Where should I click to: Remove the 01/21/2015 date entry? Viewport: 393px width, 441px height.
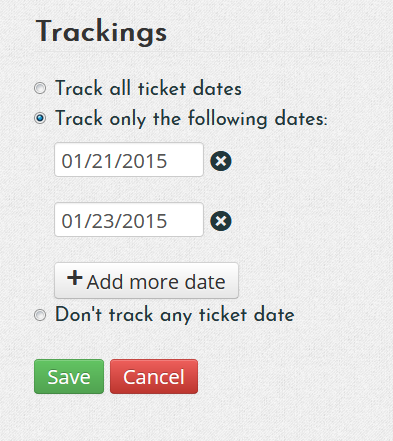(x=221, y=161)
